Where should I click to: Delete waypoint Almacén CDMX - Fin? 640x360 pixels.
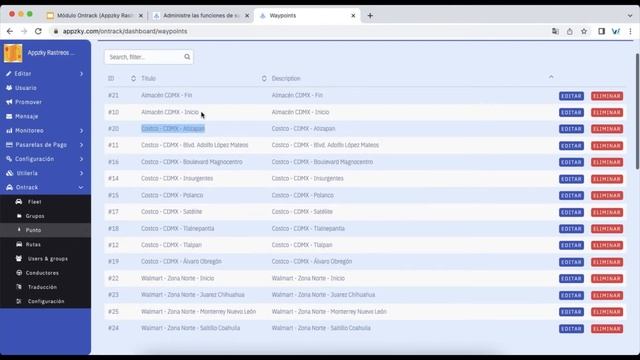pyautogui.click(x=607, y=96)
